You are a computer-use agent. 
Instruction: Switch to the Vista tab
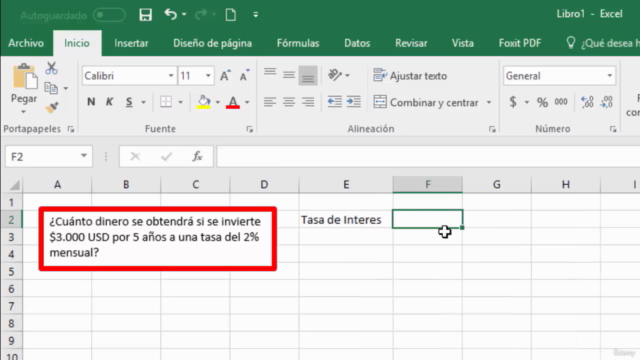pyautogui.click(x=462, y=43)
